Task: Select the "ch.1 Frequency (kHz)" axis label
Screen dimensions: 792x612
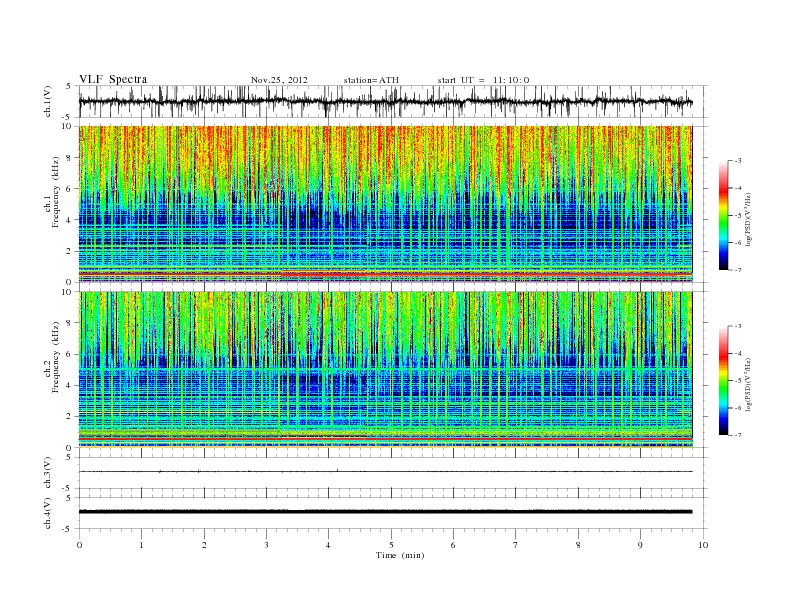Action: pyautogui.click(x=52, y=192)
